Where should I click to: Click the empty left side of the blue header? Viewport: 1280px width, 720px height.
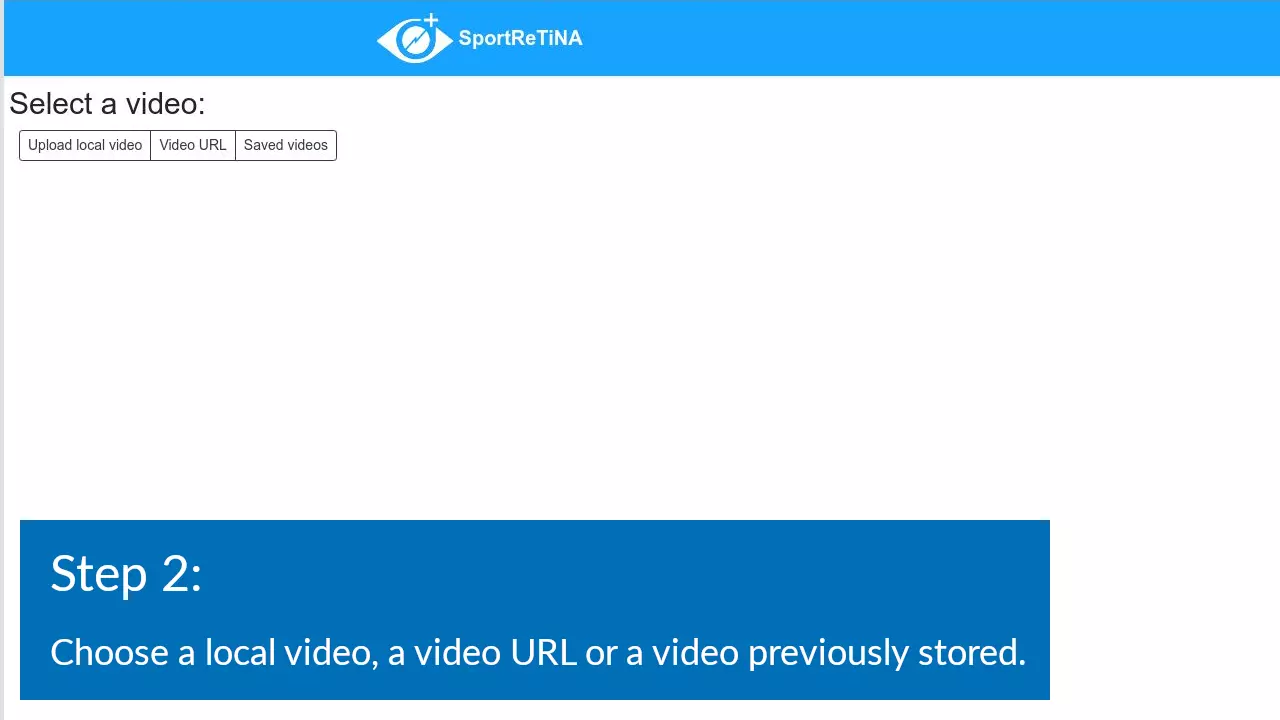pos(190,38)
